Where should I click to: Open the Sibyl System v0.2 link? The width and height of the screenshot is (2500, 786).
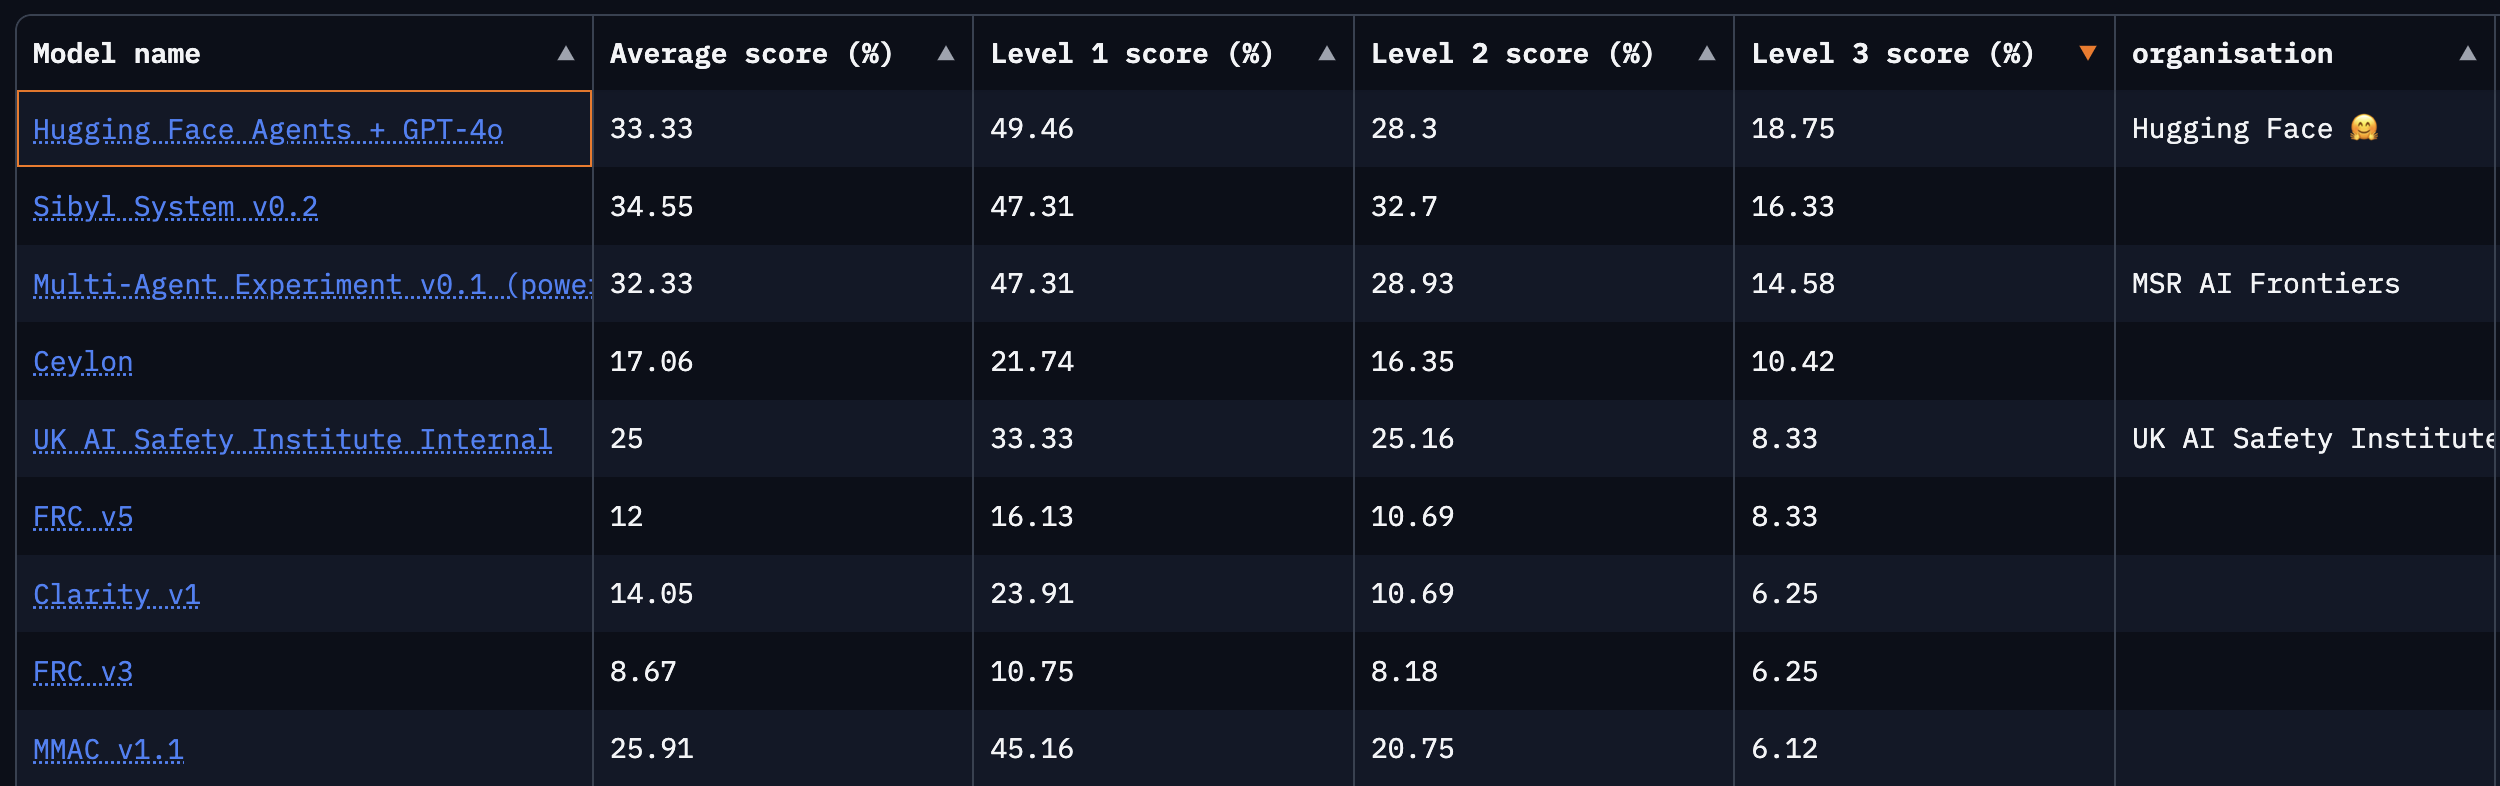[175, 206]
